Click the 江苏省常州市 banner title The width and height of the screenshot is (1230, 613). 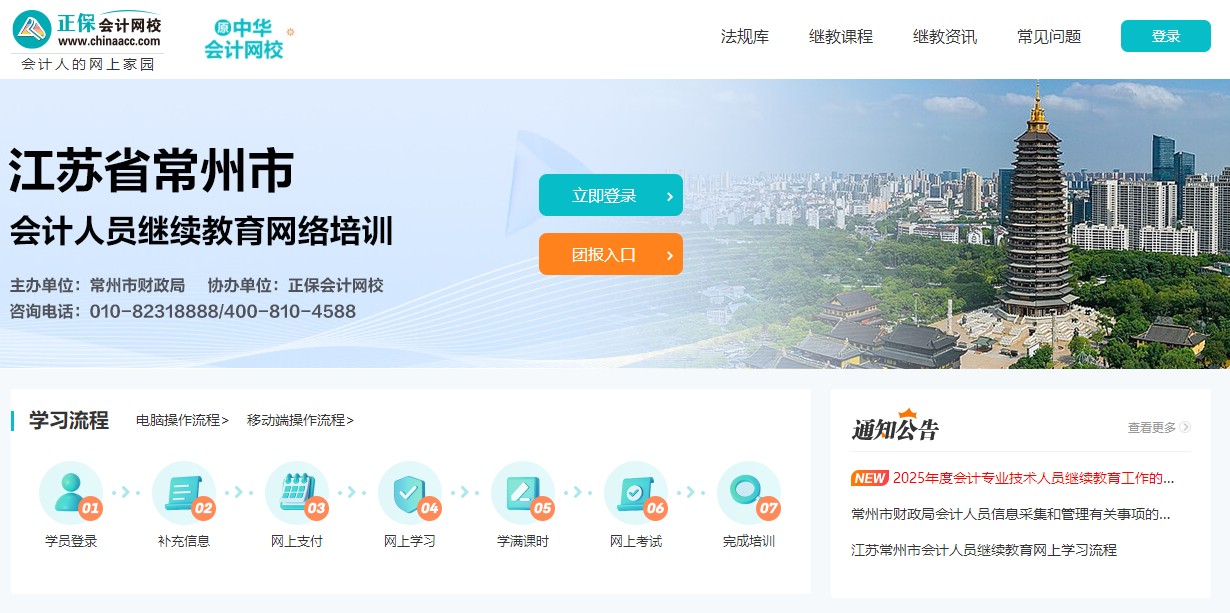click(x=152, y=171)
